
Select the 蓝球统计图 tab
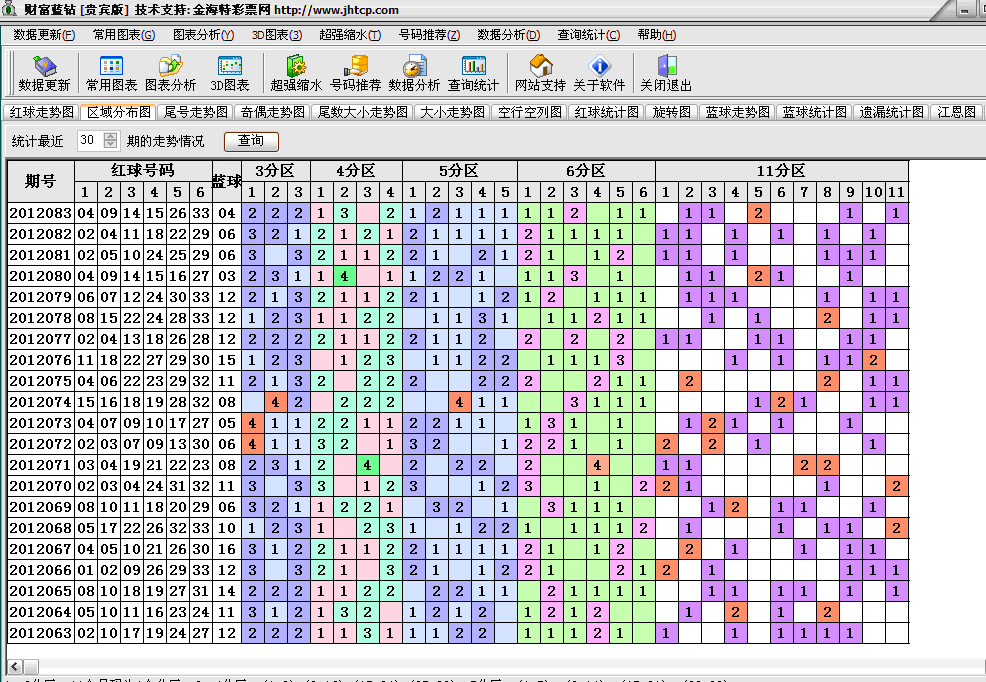click(814, 112)
